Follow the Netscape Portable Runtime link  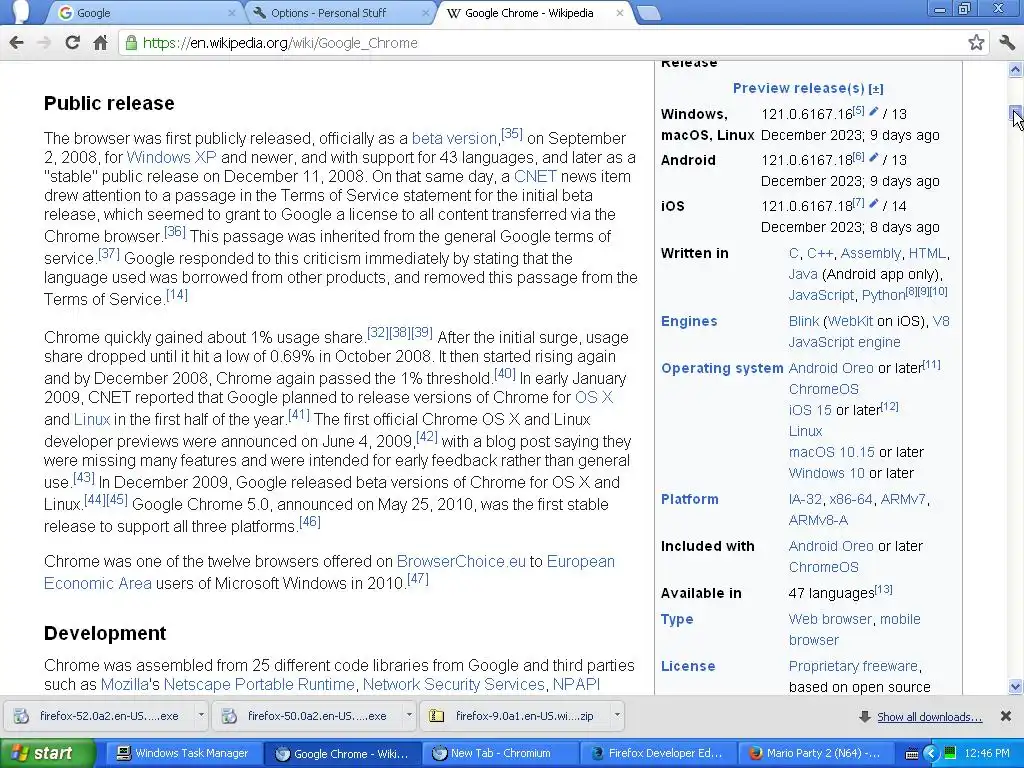pos(259,684)
